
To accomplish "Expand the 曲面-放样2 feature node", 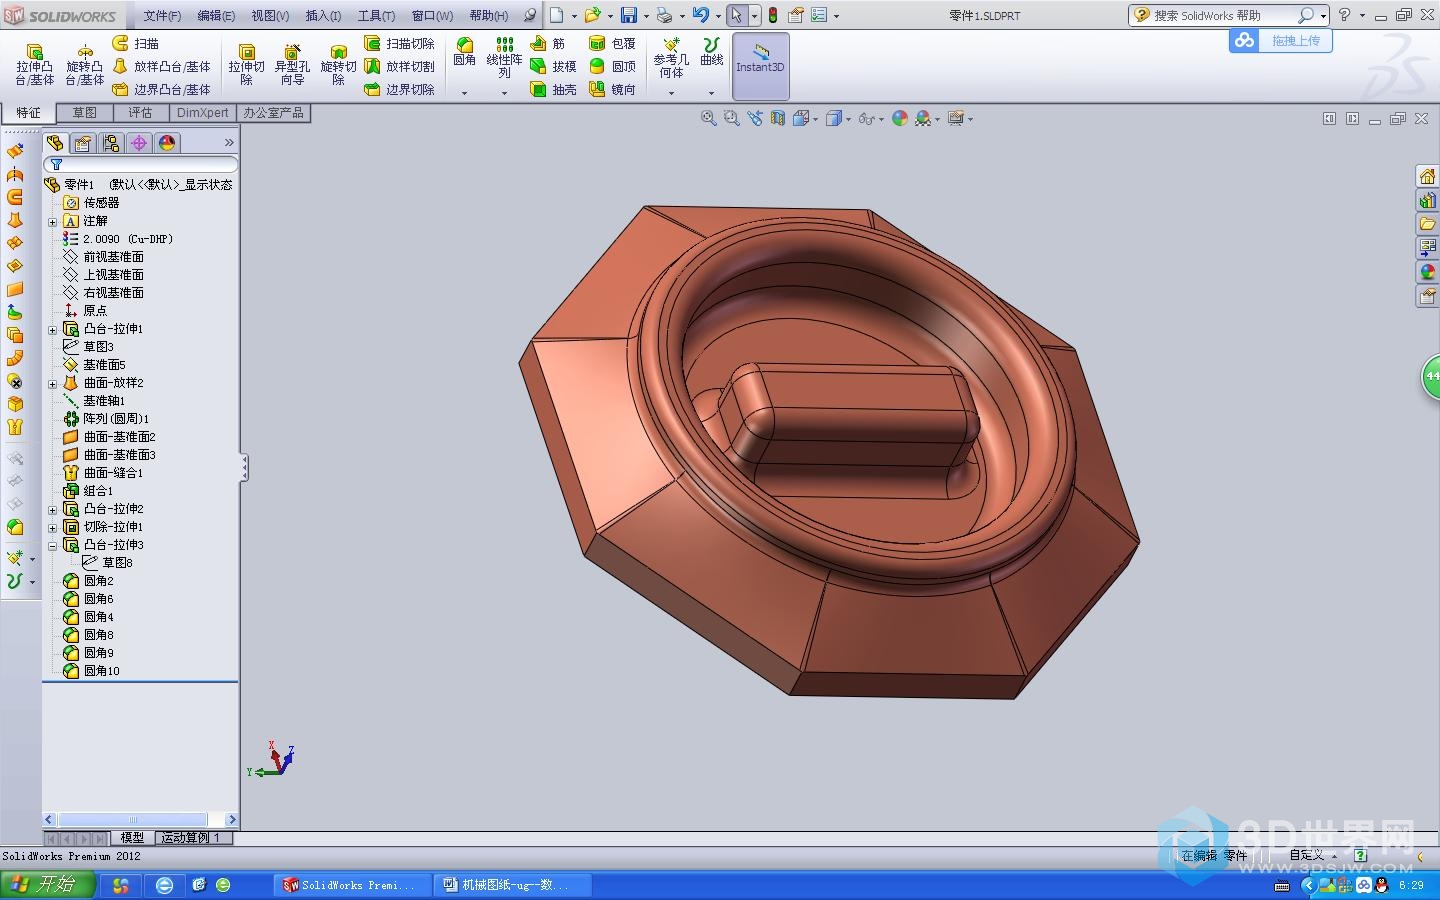I will pyautogui.click(x=53, y=383).
